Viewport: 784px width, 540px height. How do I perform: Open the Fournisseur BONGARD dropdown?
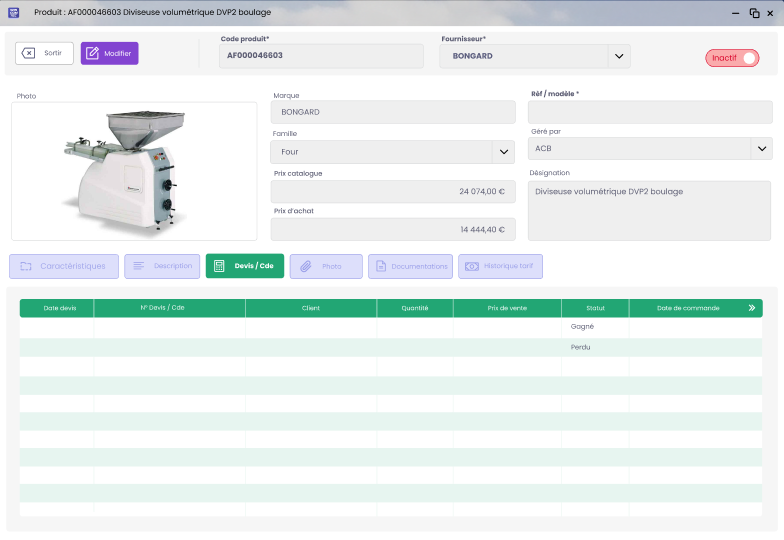coord(618,56)
